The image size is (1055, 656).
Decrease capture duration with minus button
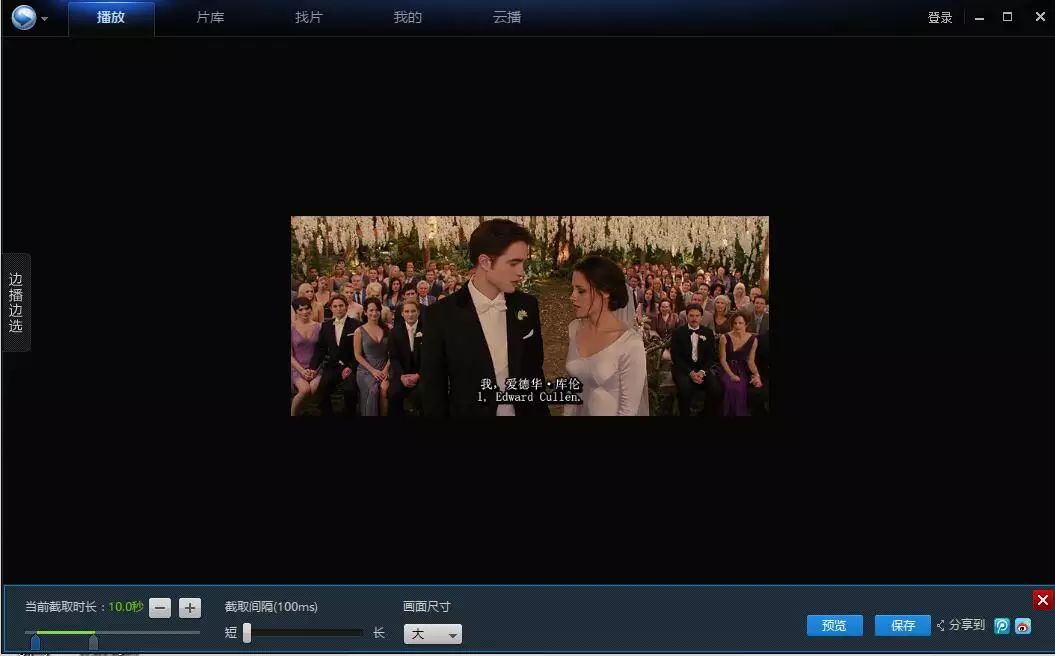coord(160,608)
